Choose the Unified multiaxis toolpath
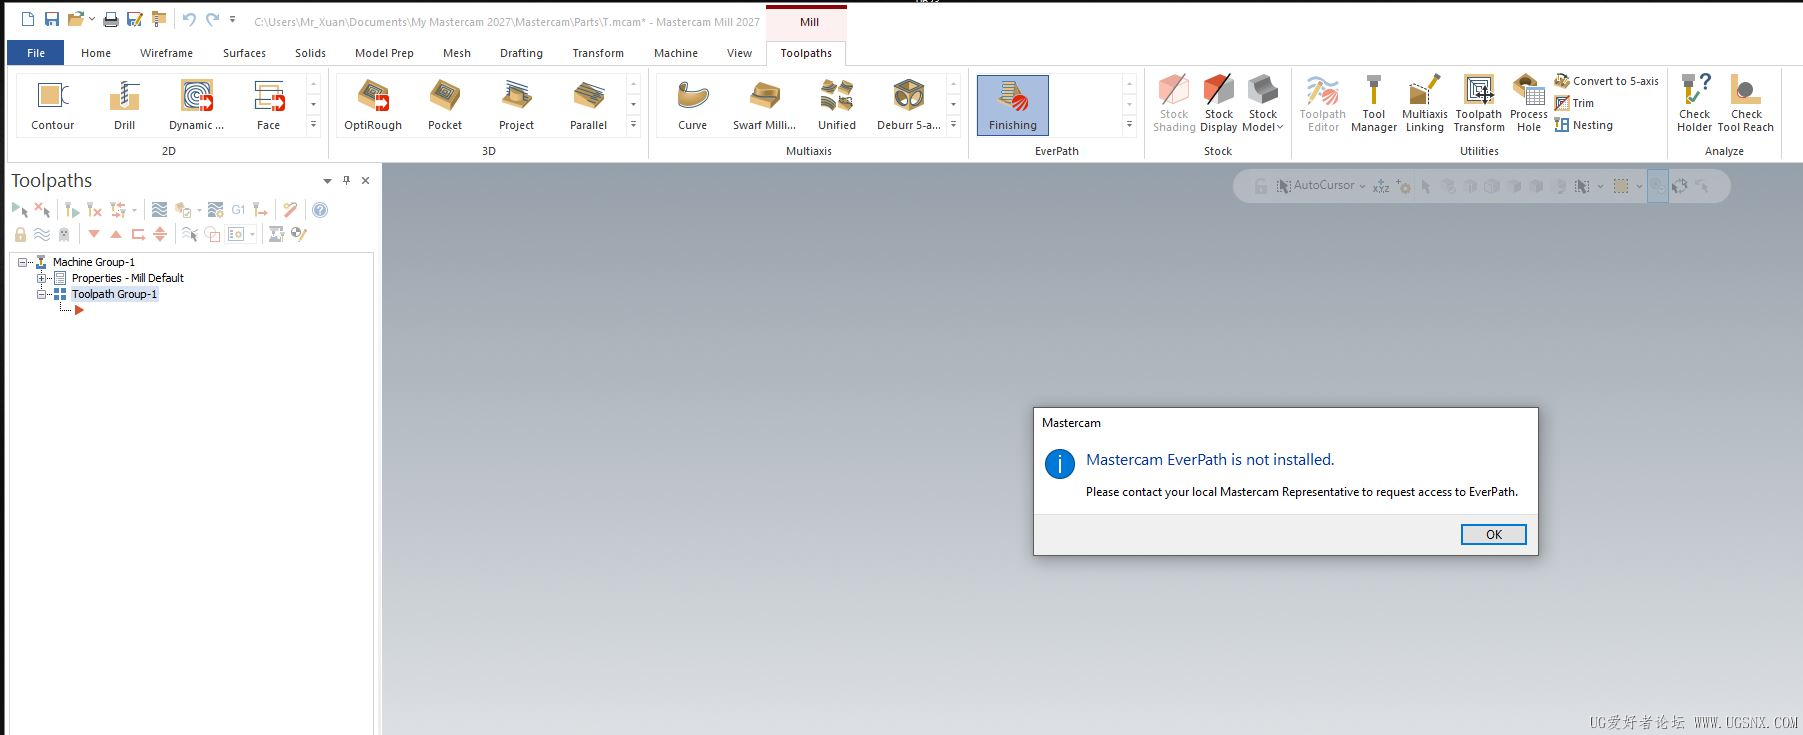 836,105
